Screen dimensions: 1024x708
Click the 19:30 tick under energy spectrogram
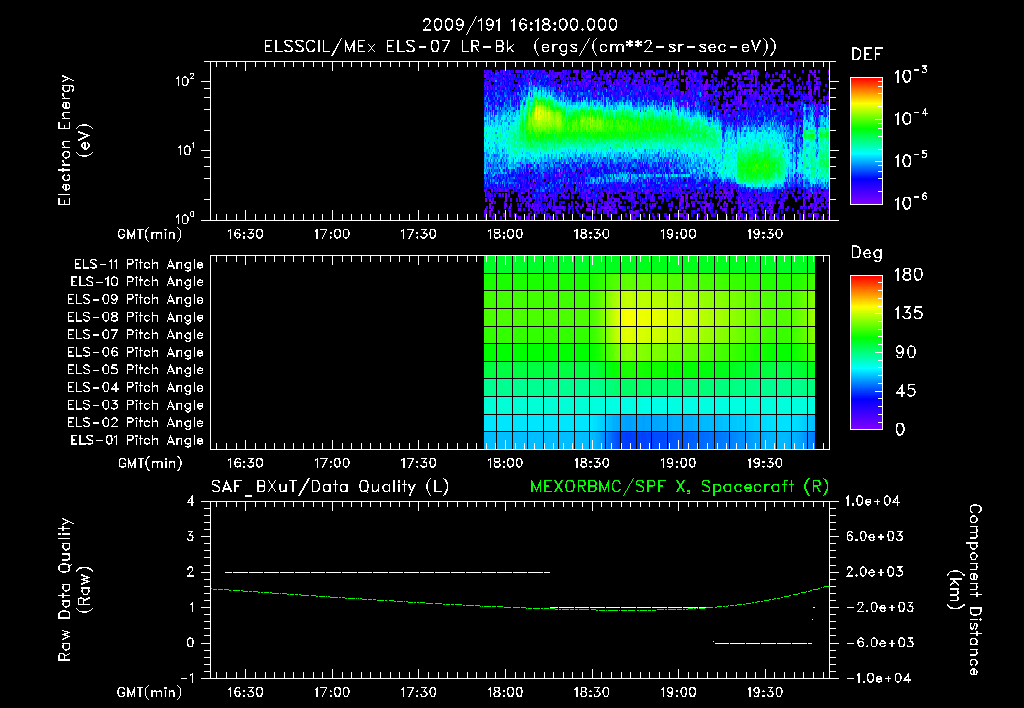765,234
